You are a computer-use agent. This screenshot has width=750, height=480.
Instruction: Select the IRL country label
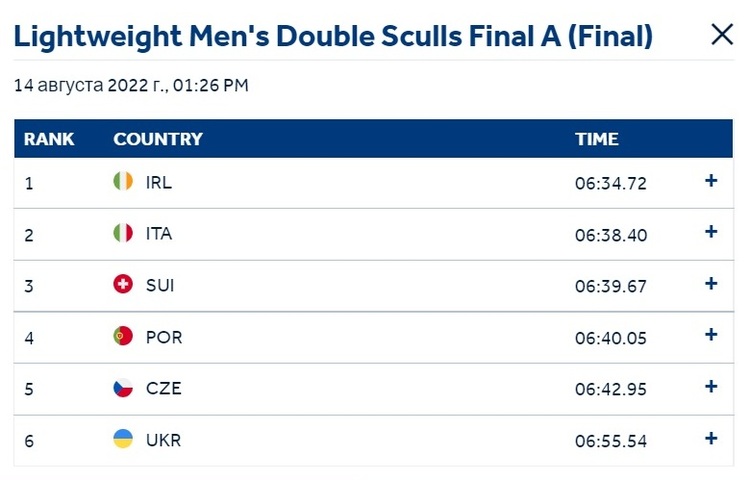click(x=159, y=183)
